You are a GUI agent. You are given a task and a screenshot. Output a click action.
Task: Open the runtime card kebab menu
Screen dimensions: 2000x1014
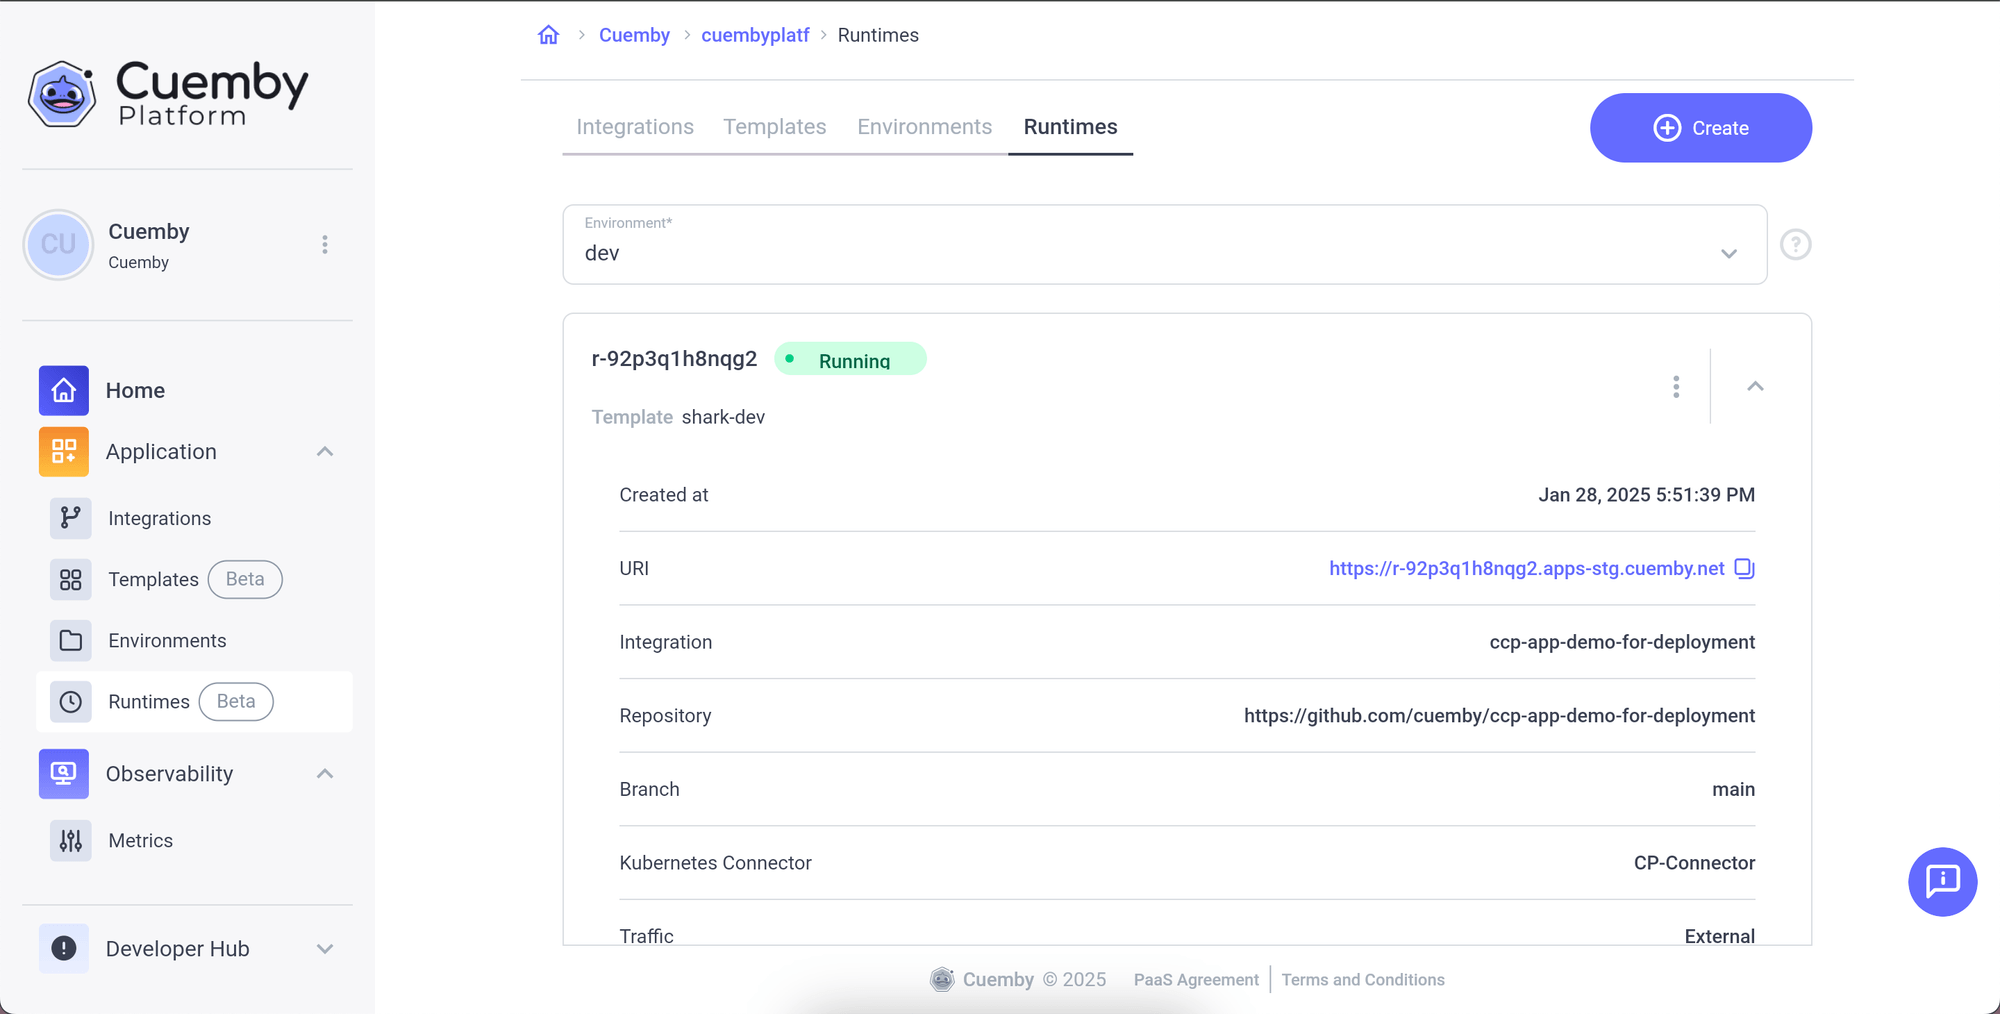click(x=1676, y=386)
